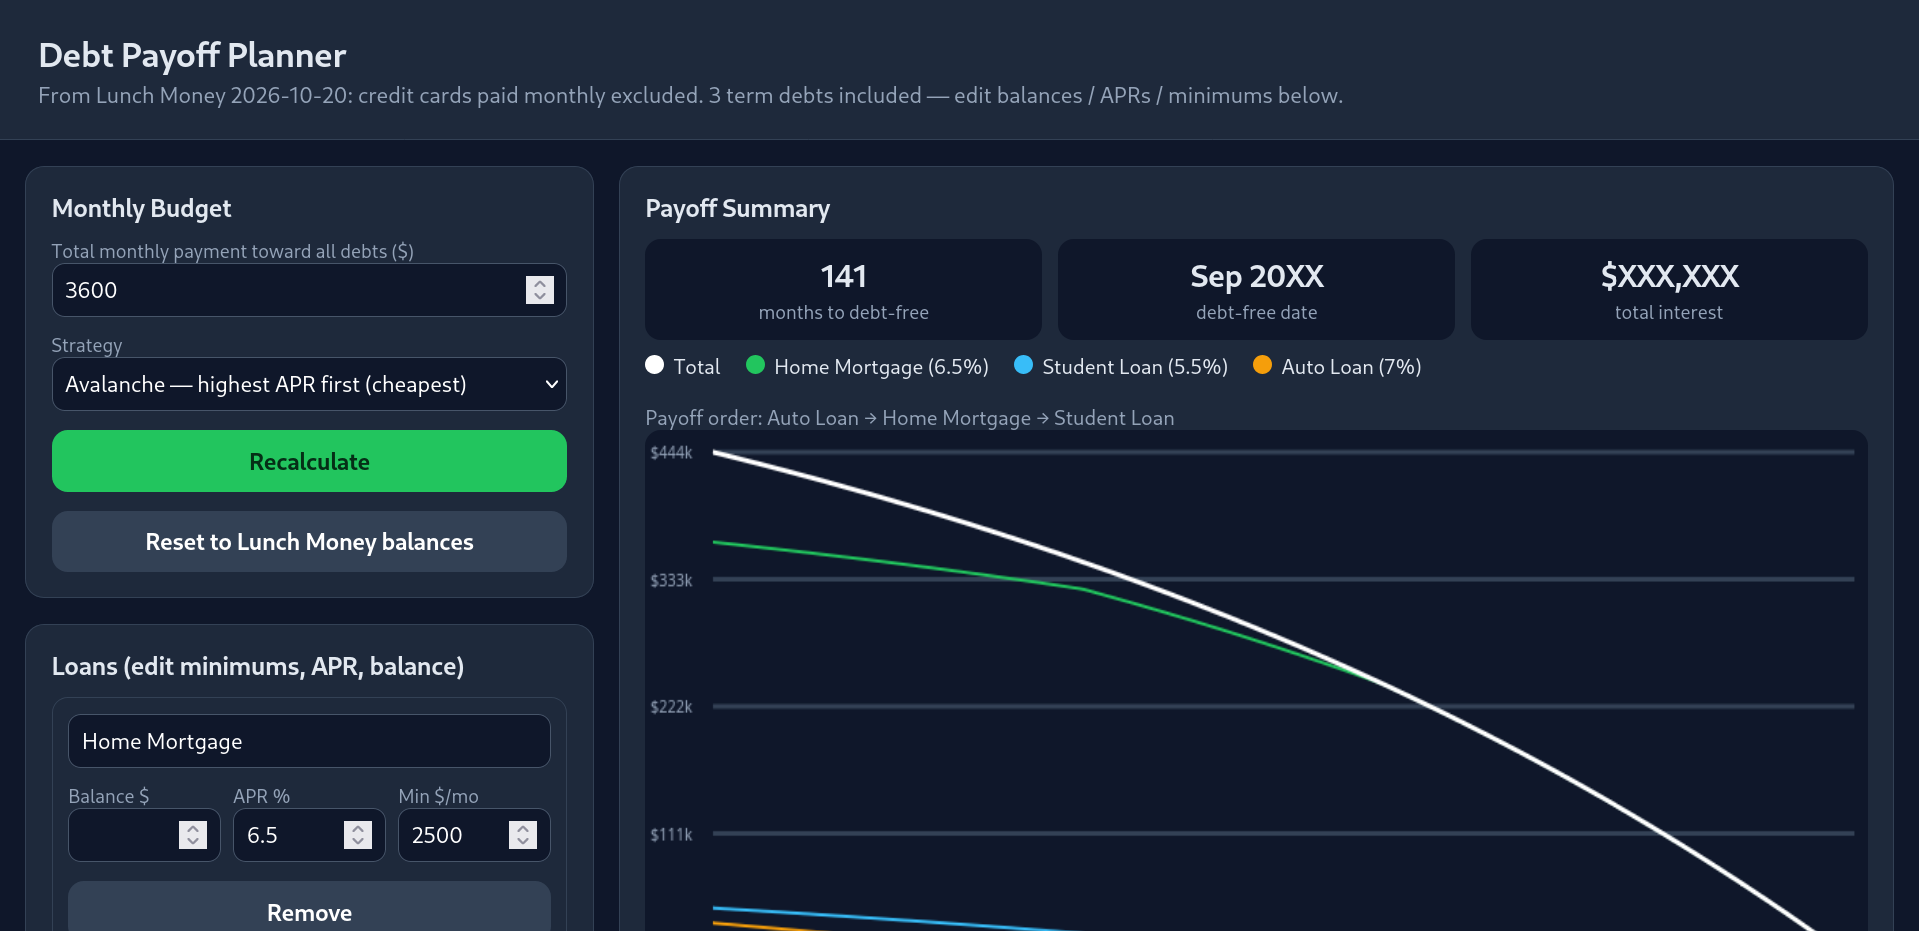
Task: Click the 'Total' legend label
Action: (697, 367)
